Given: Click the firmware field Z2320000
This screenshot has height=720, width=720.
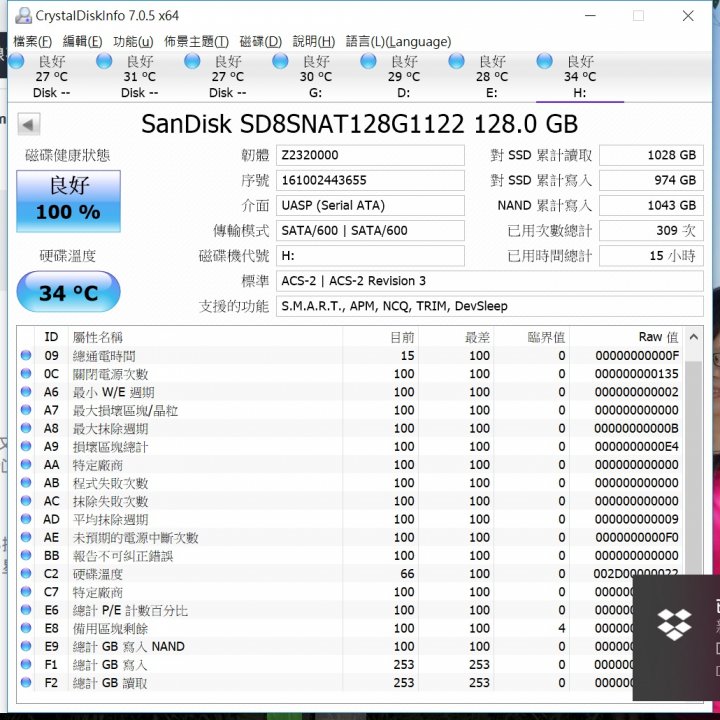Looking at the screenshot, I should tap(370, 155).
